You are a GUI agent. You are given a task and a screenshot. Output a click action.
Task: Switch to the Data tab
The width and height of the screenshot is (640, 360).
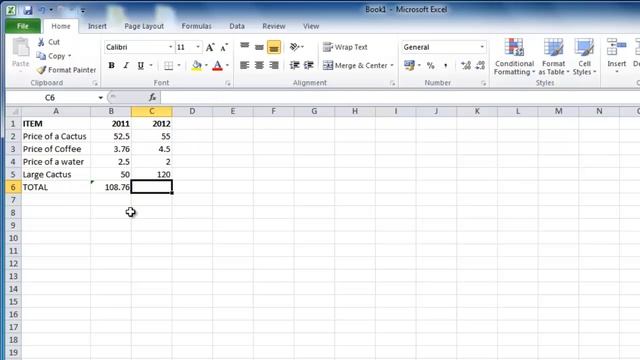[237, 26]
